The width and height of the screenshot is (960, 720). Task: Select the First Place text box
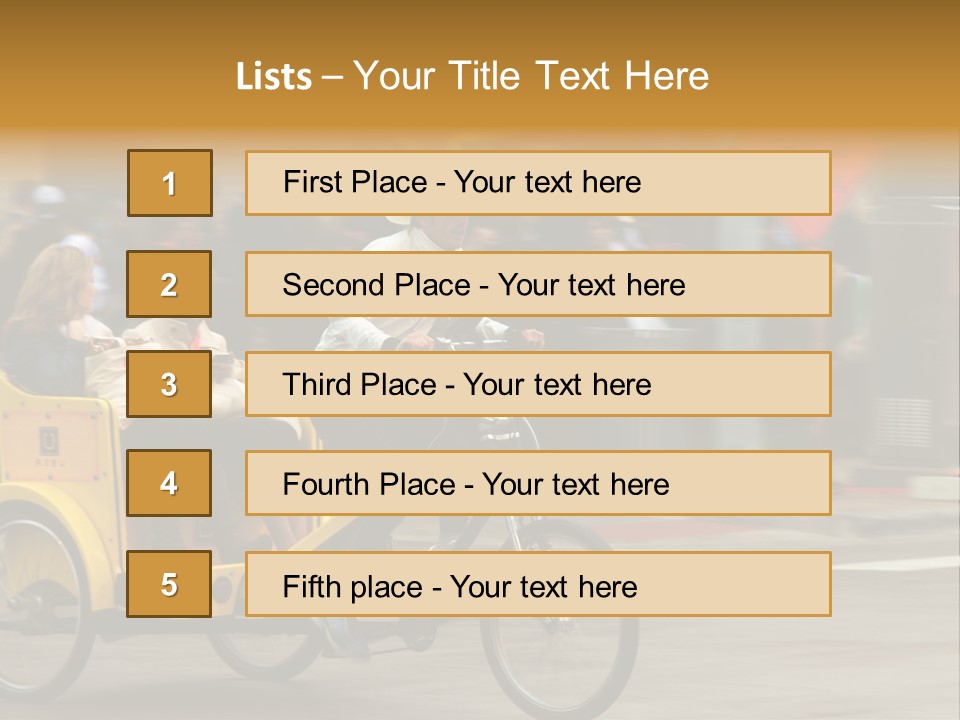point(538,183)
